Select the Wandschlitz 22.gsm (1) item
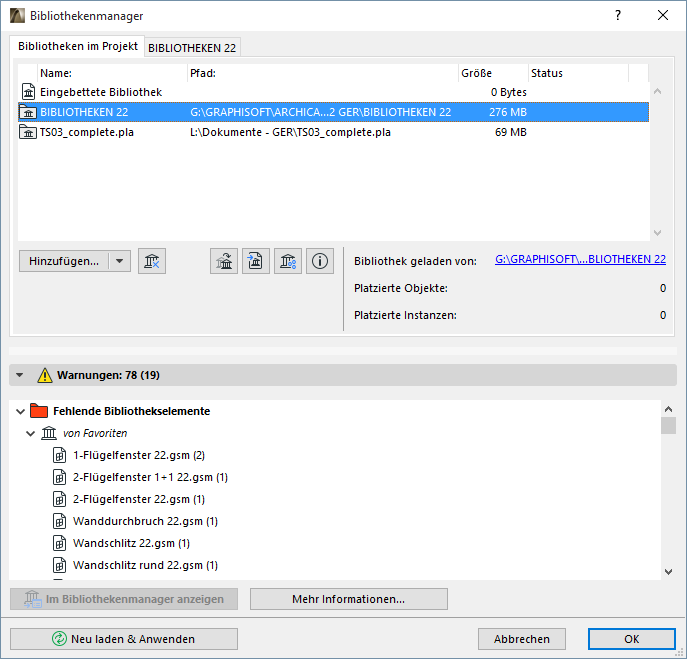687x659 pixels. point(131,543)
